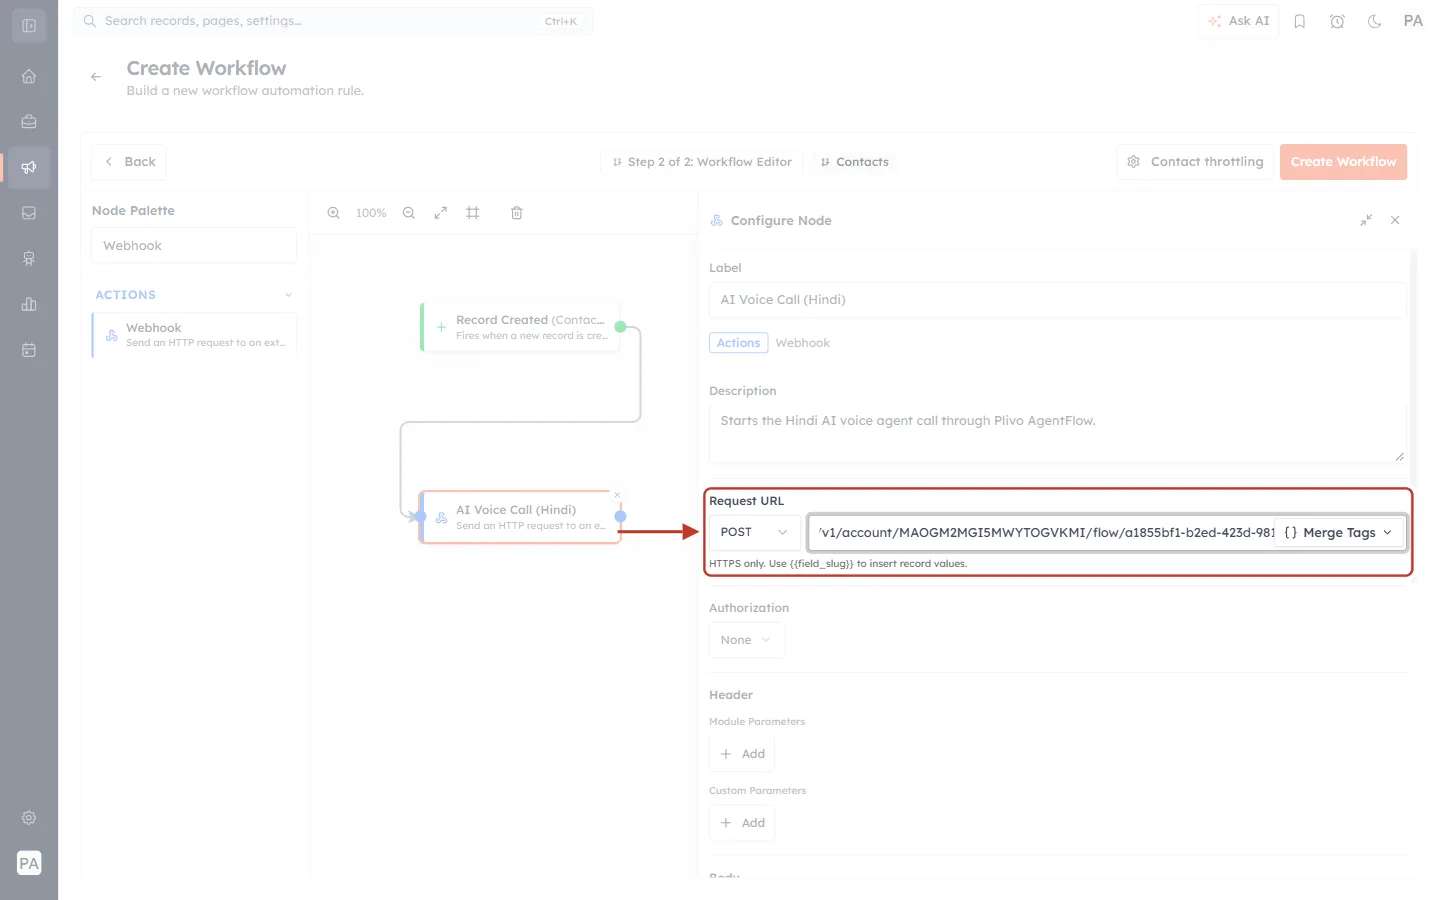Viewport: 1440px width, 900px height.
Task: Open the Home sidebar icon
Action: point(29,76)
